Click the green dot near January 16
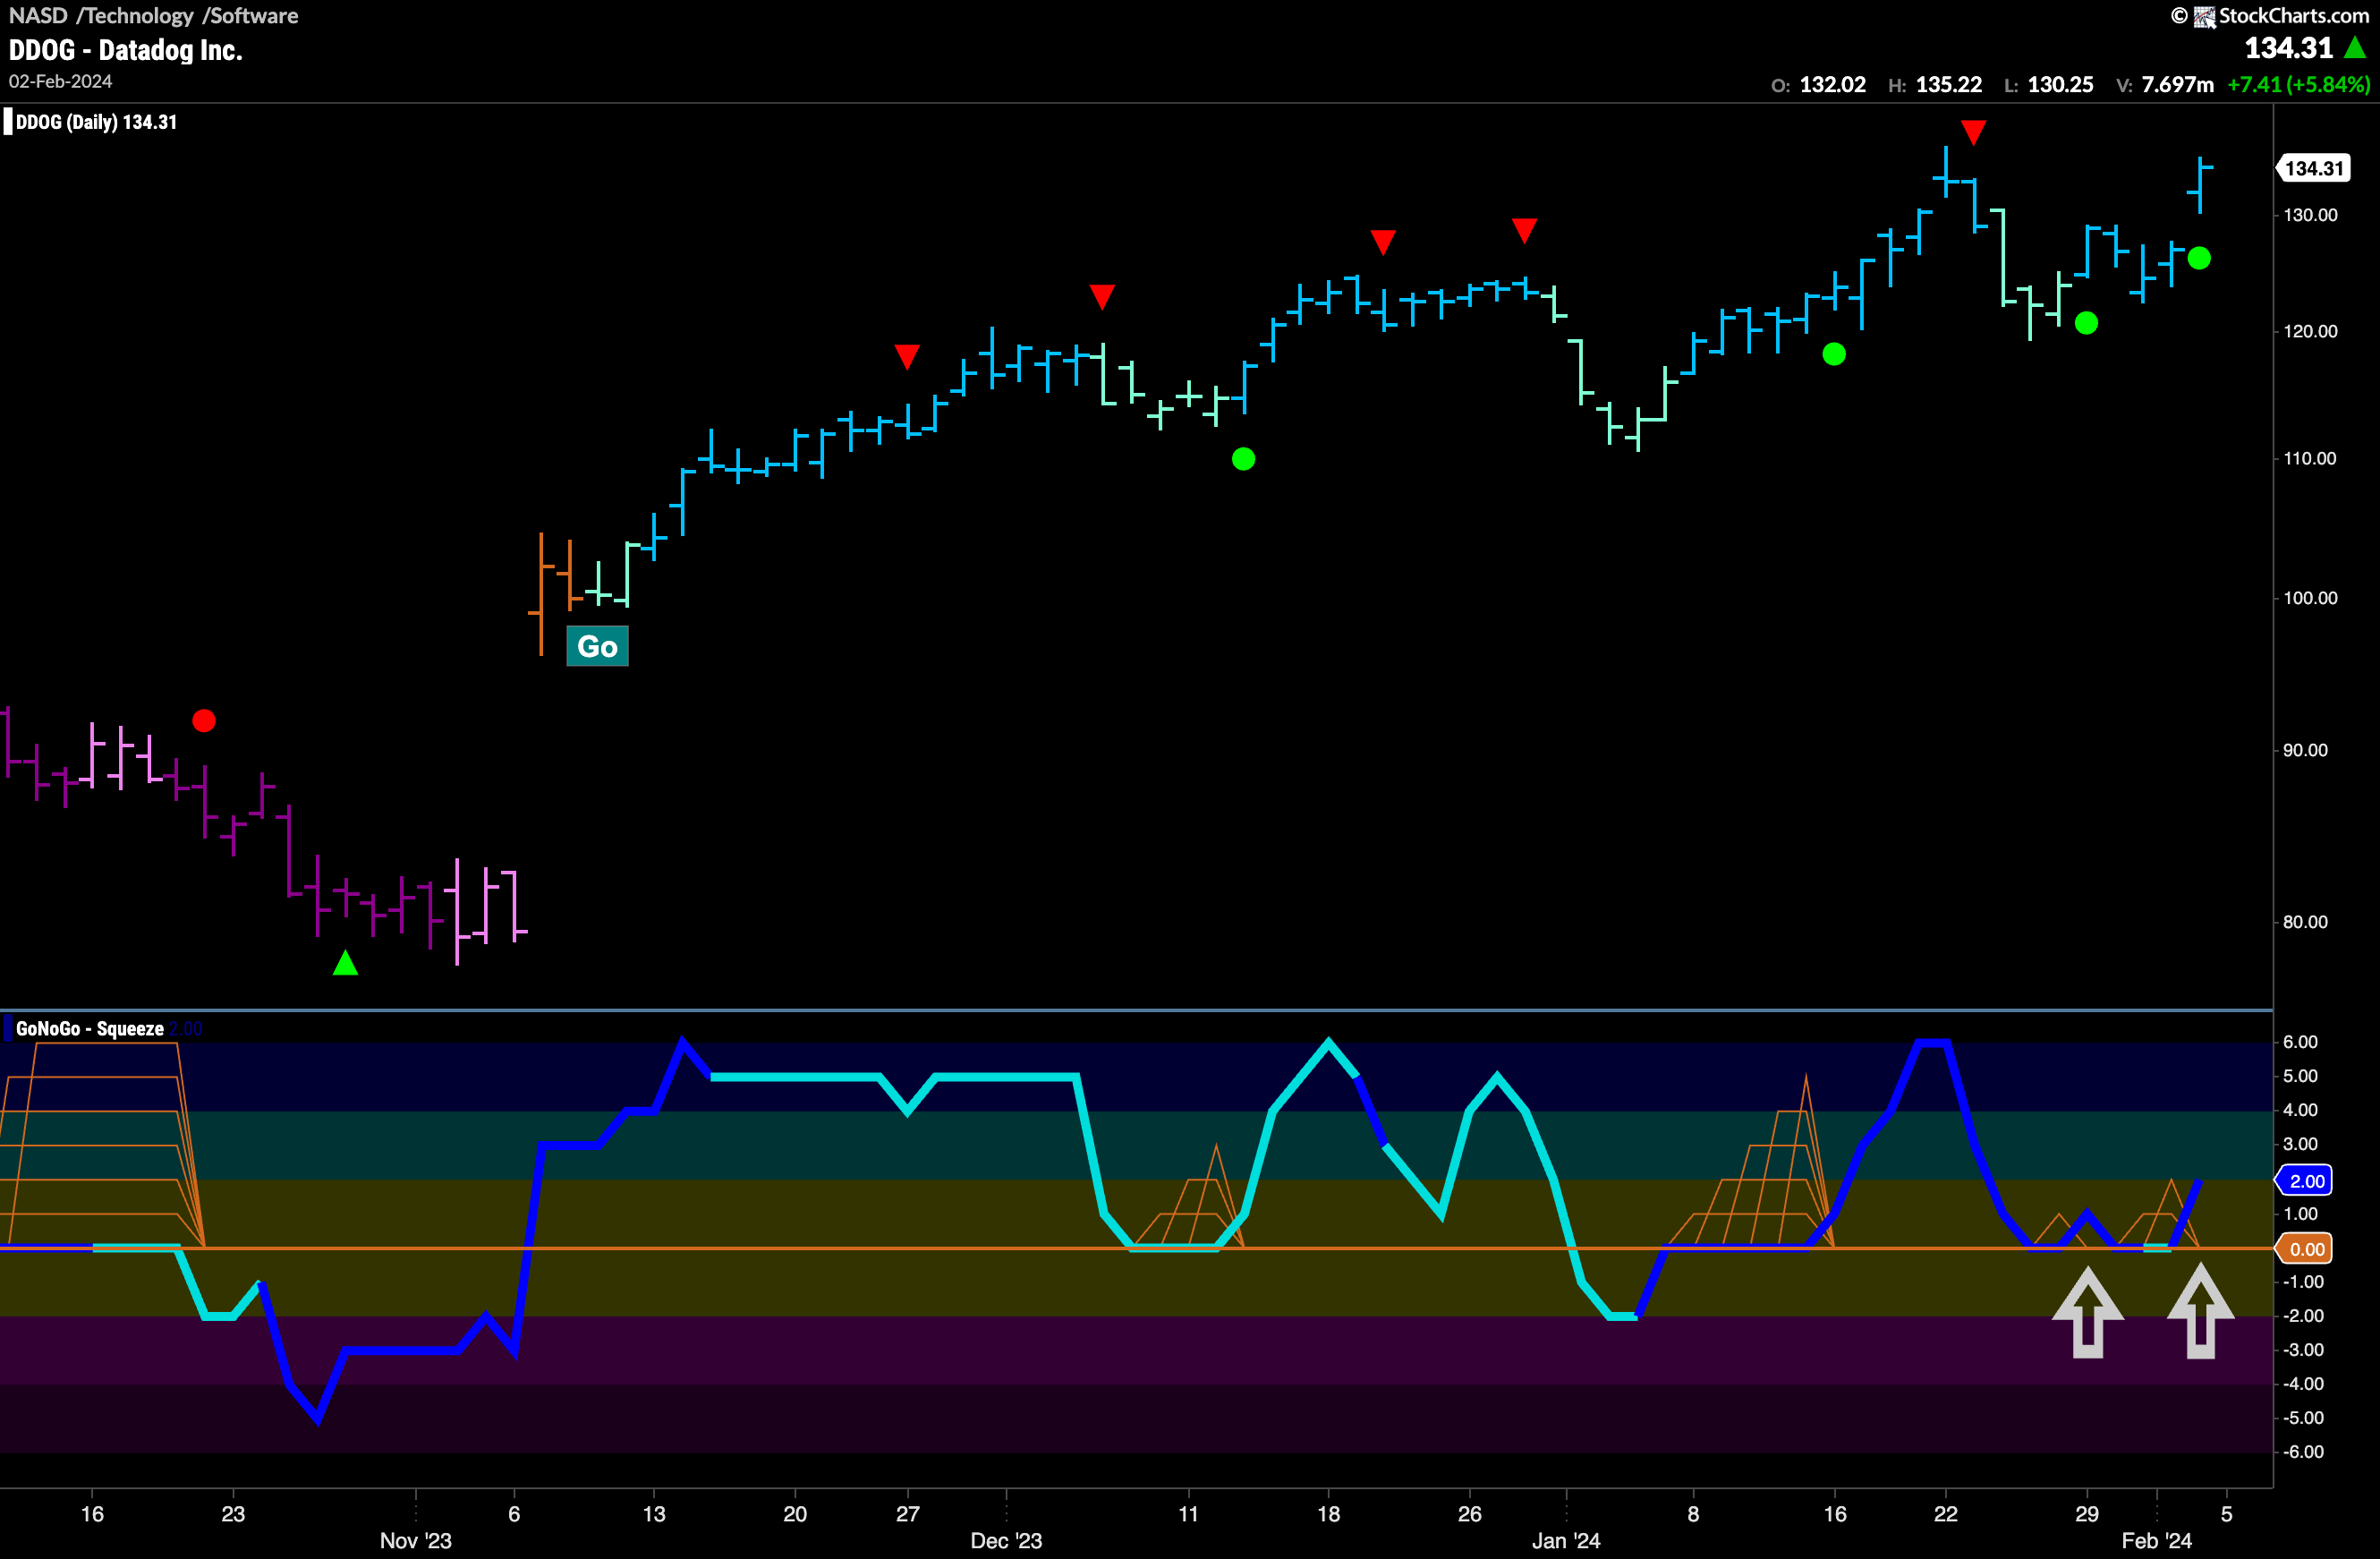Viewport: 2380px width, 1559px height. coord(1834,354)
